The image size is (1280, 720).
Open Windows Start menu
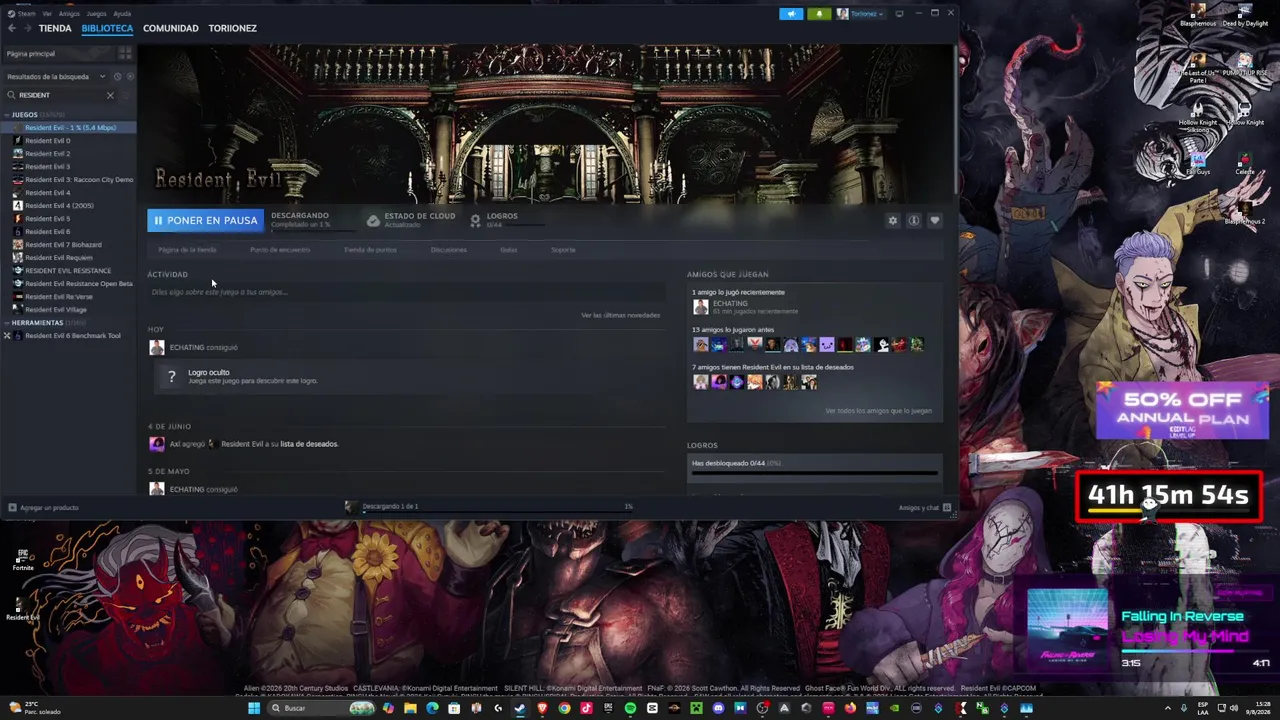pyautogui.click(x=254, y=708)
